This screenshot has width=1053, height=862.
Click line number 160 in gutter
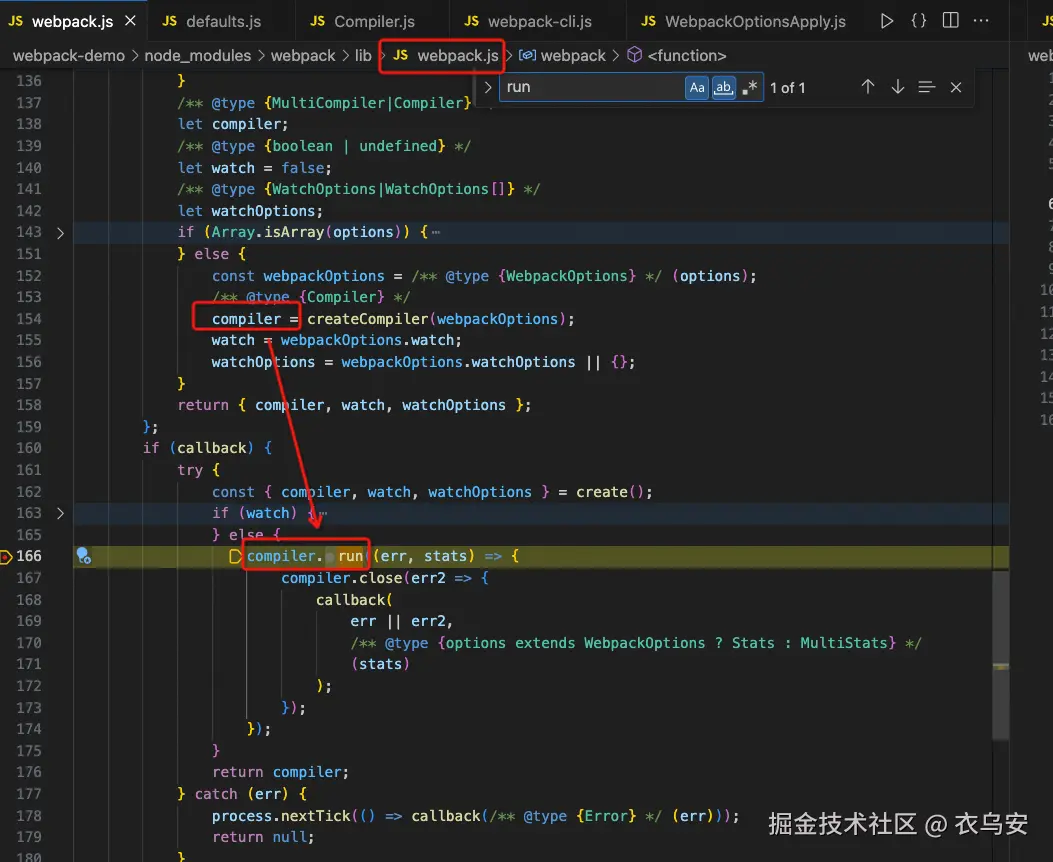coord(29,448)
